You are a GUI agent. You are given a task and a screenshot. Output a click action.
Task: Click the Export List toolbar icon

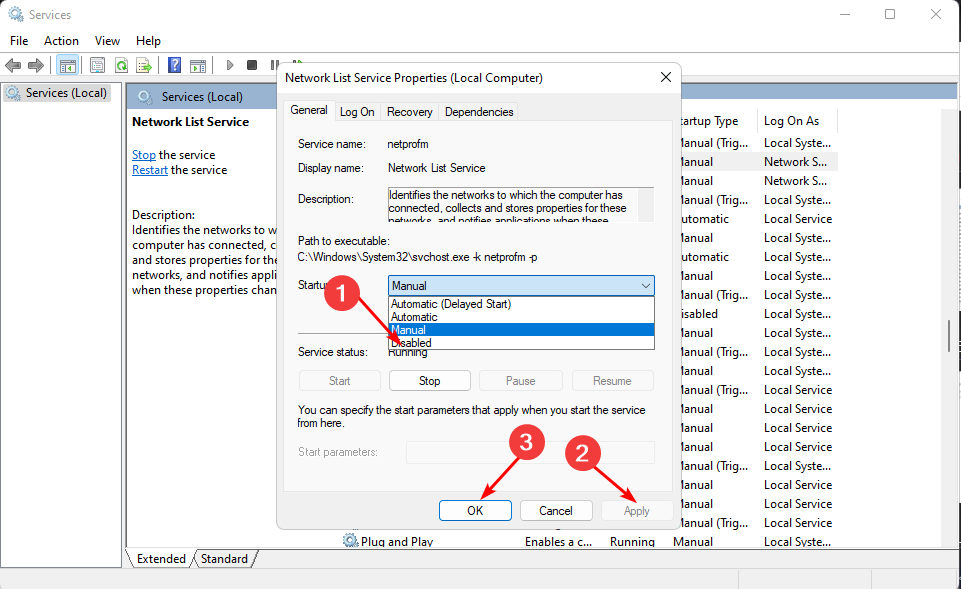point(144,65)
